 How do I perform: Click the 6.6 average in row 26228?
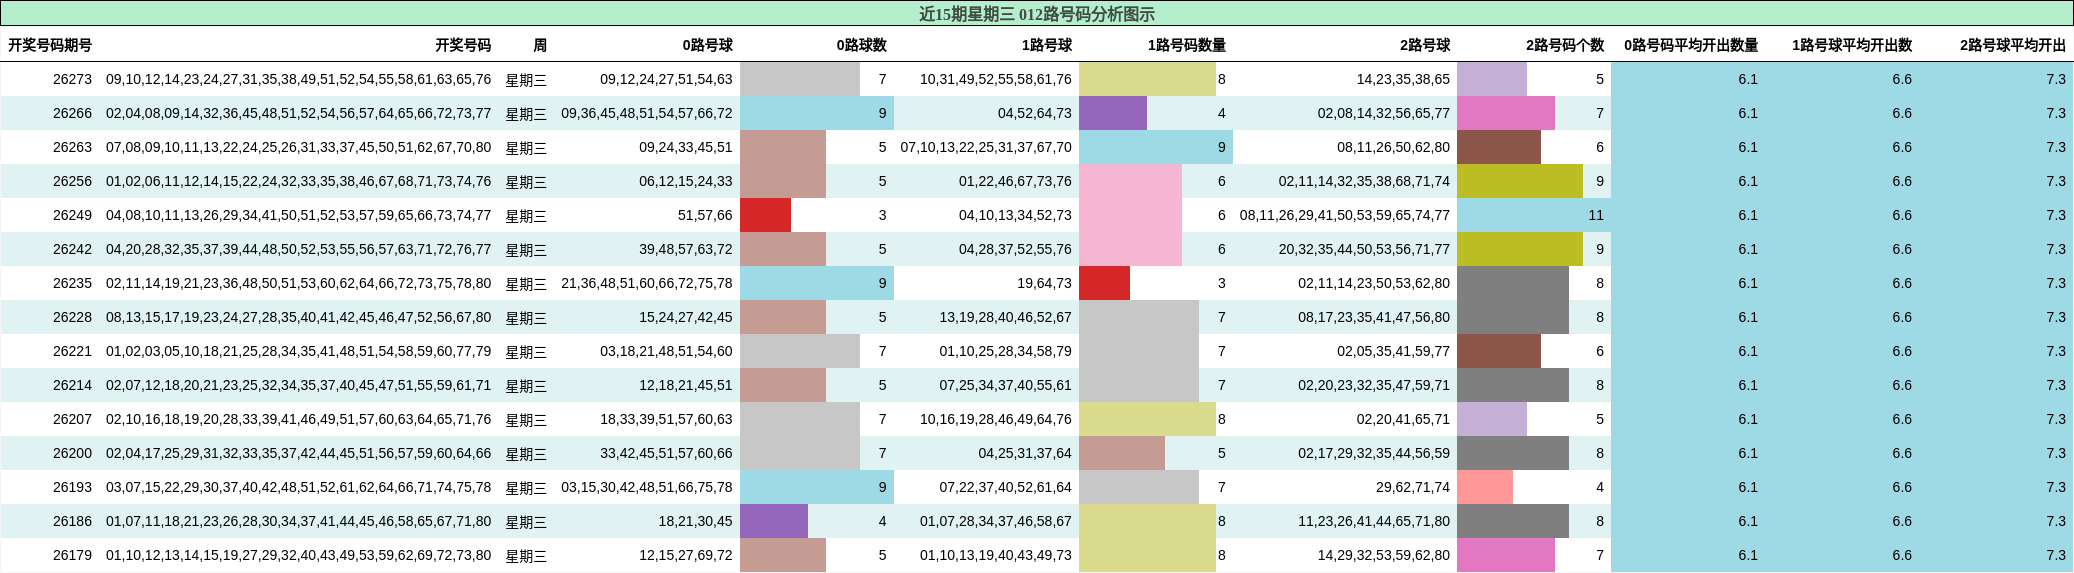tap(1902, 317)
